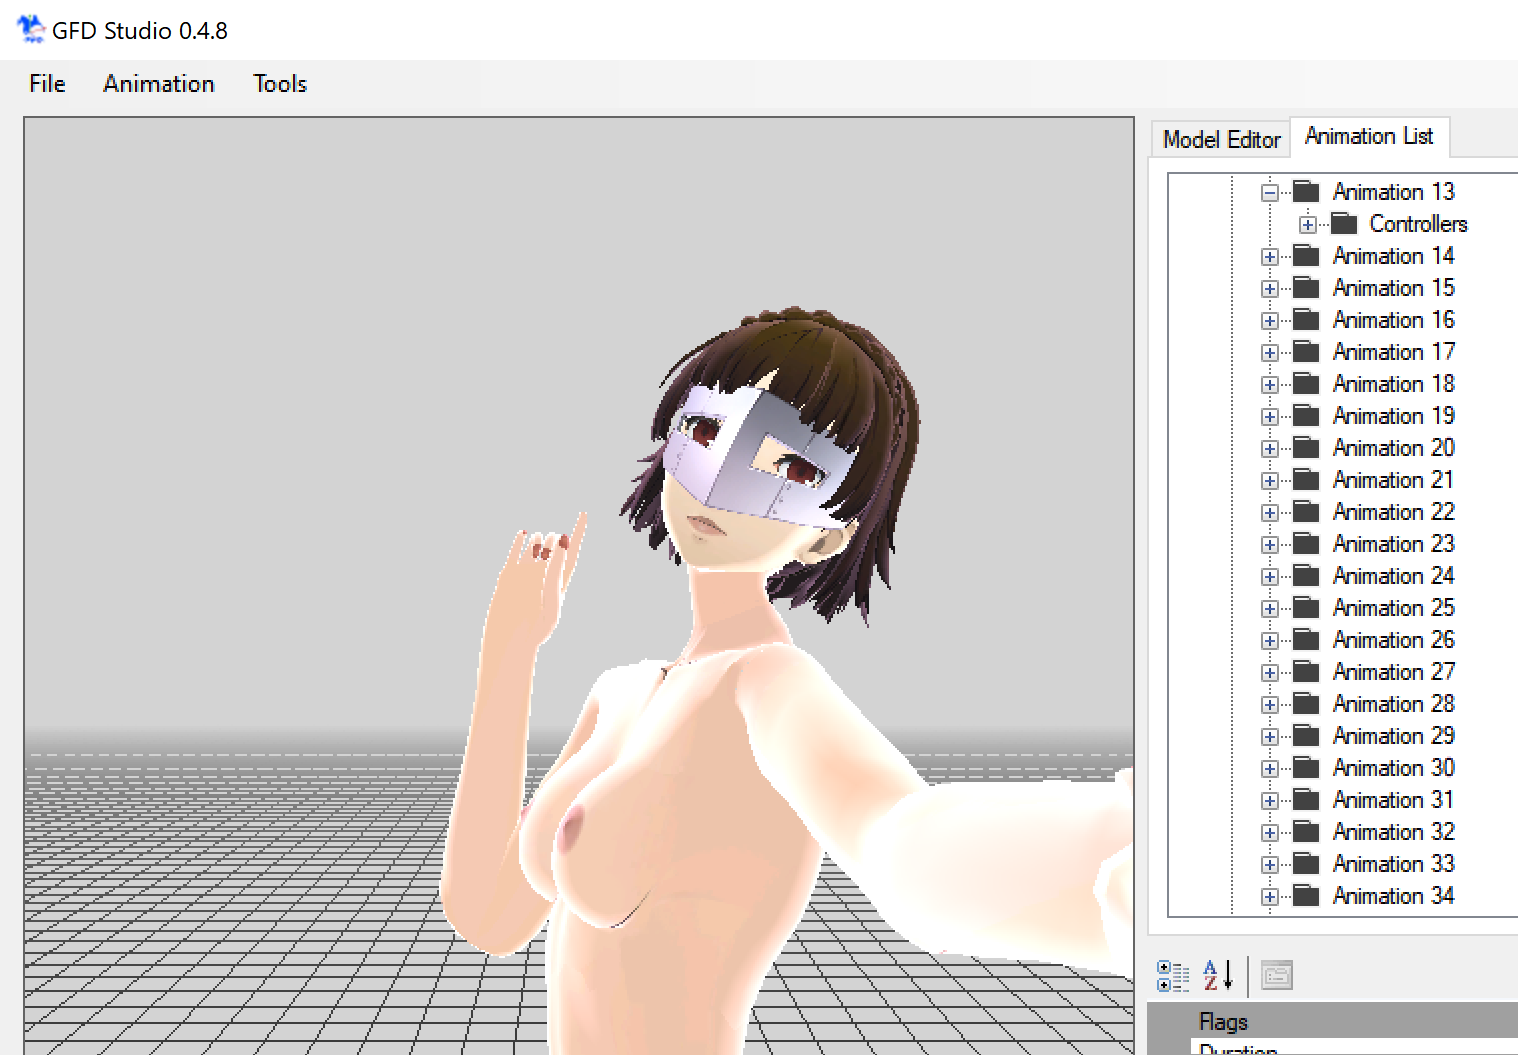The image size is (1518, 1055).
Task: Select the Animation 27 tree item
Action: point(1393,672)
